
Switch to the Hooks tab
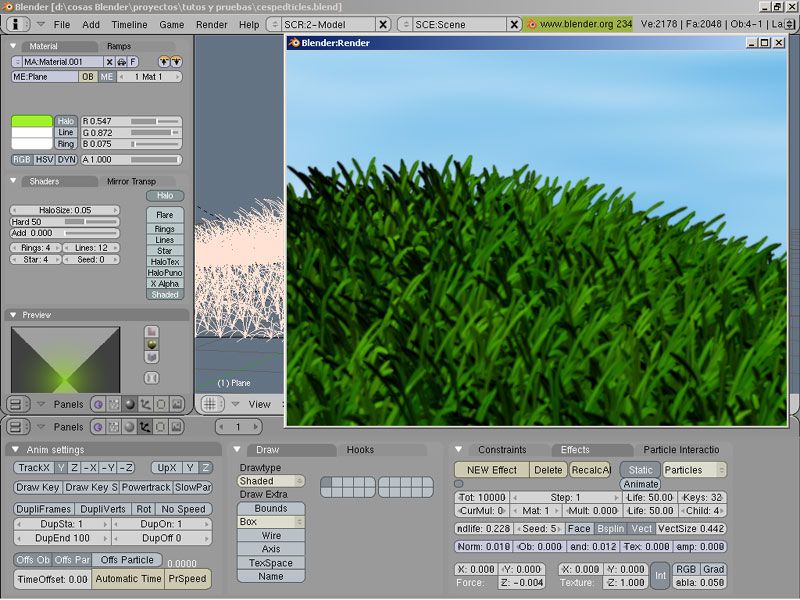pos(360,449)
